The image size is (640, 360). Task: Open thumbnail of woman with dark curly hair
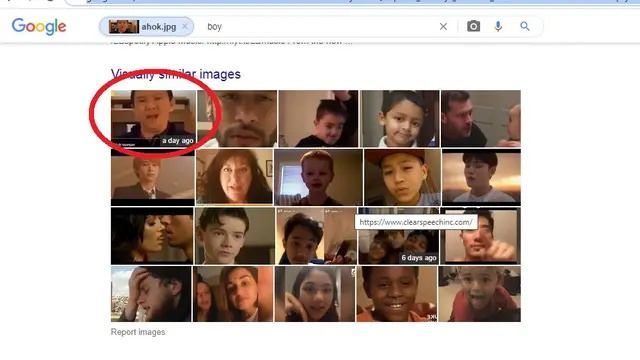(234, 177)
